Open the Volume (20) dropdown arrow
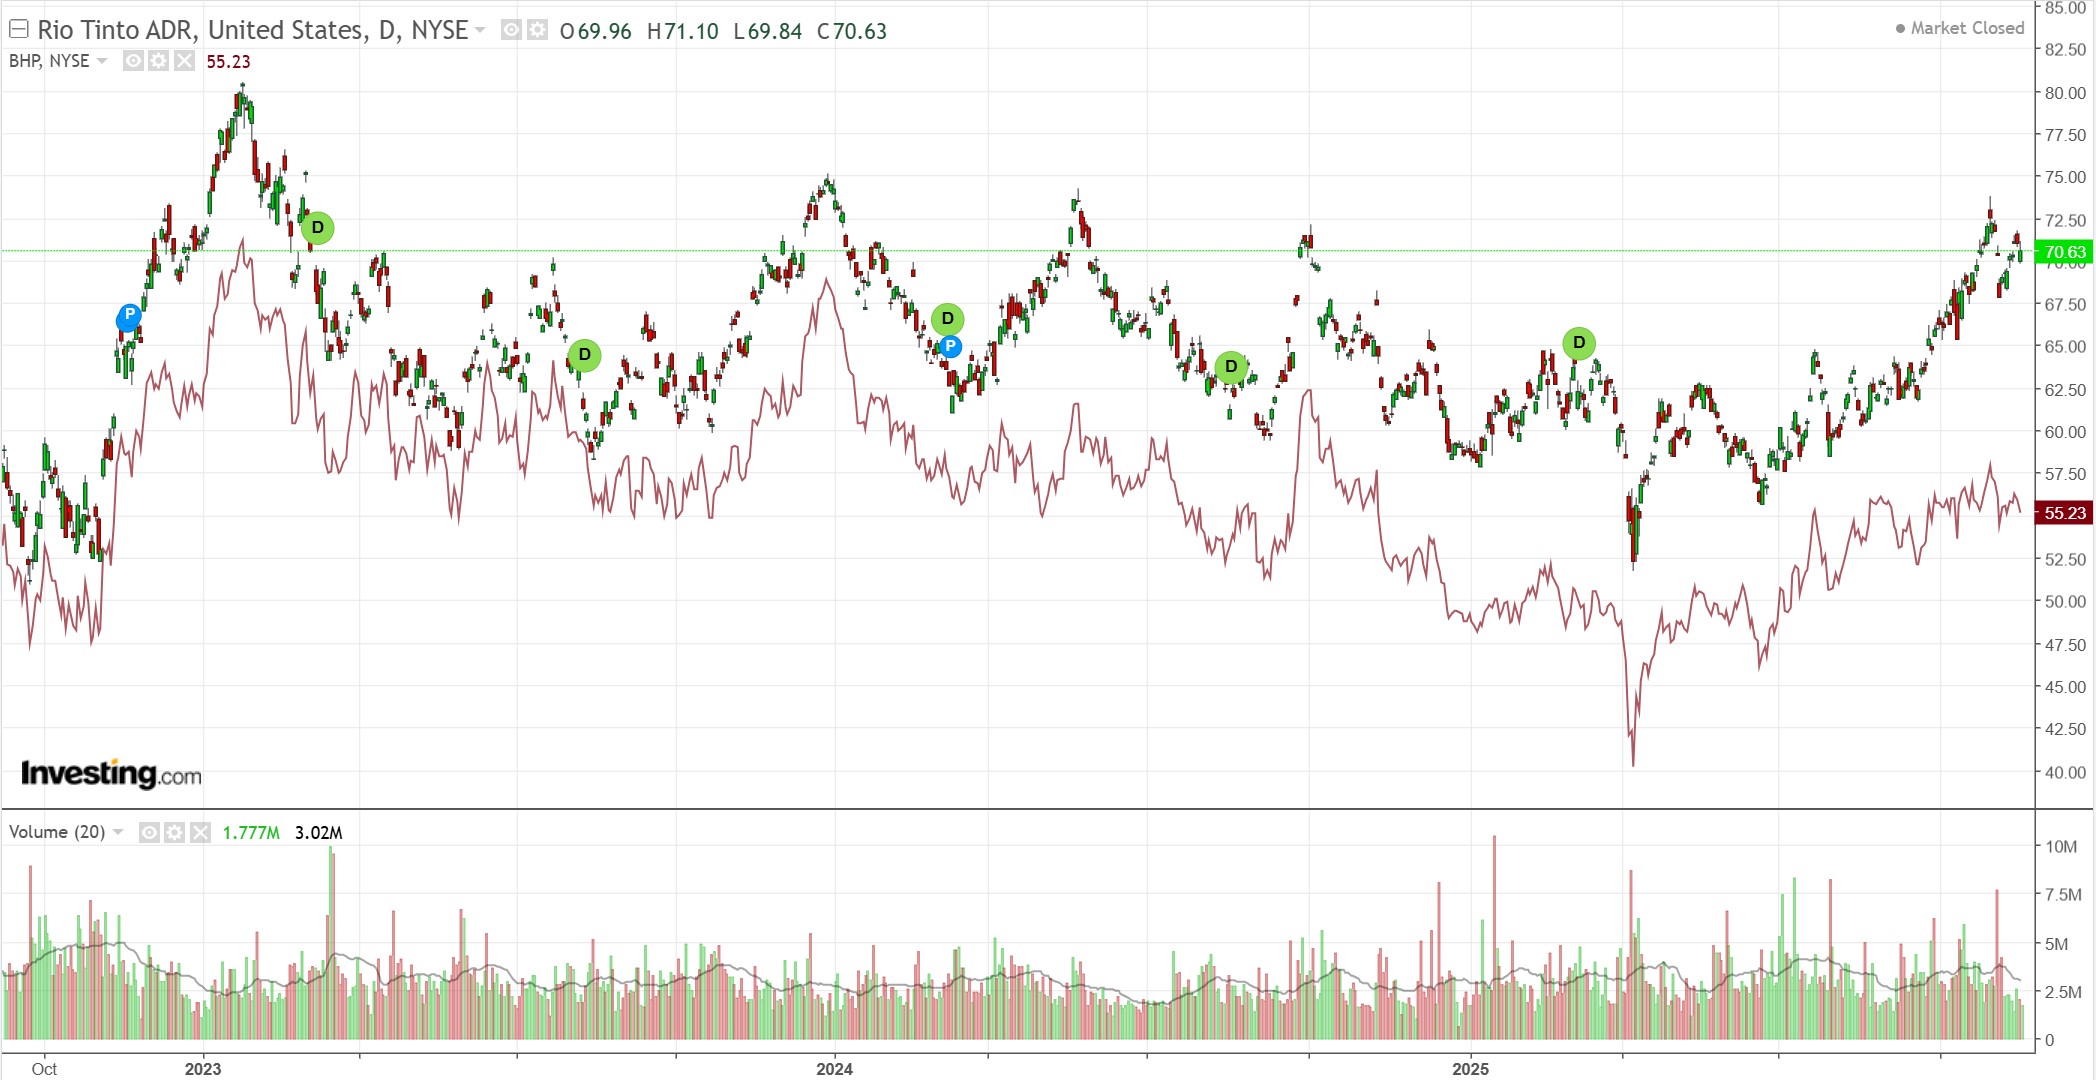This screenshot has height=1080, width=2096. coord(118,833)
